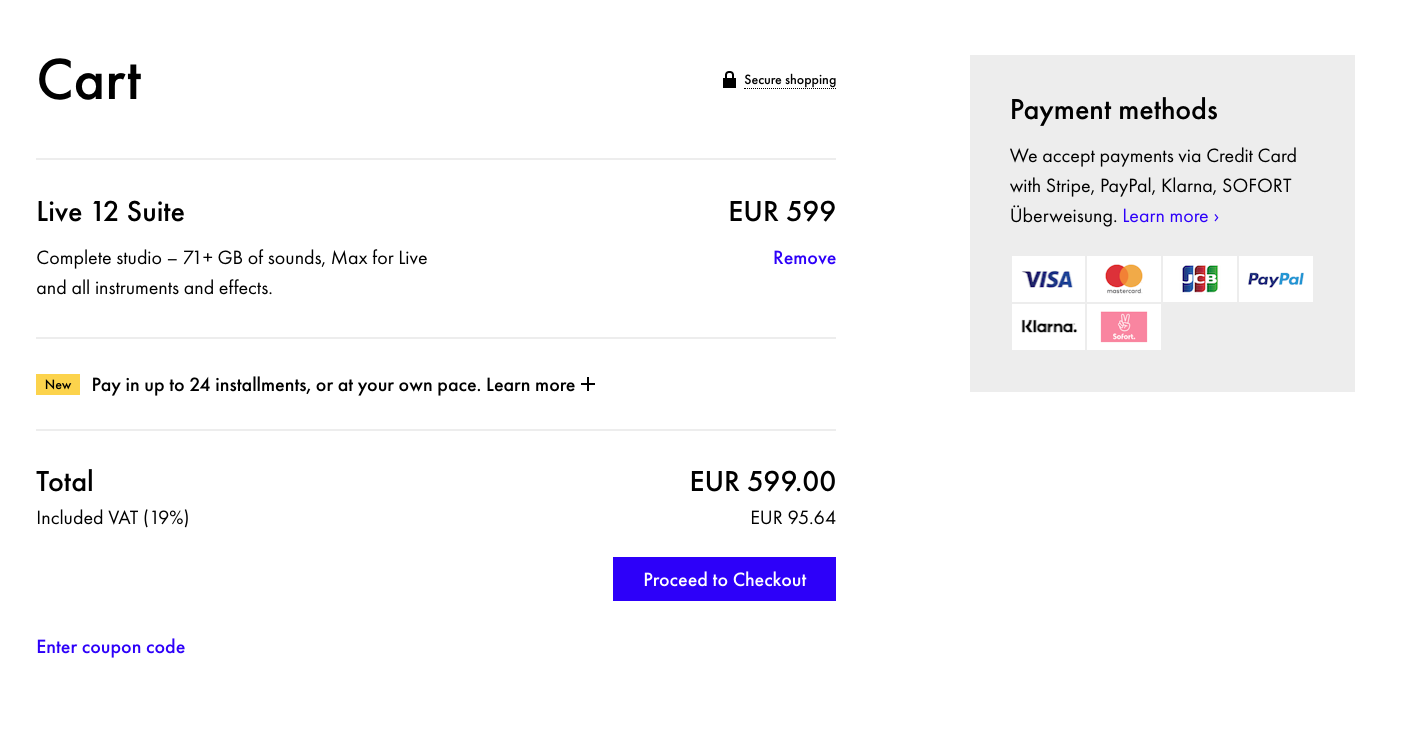Select the Klarna payment icon

pyautogui.click(x=1048, y=326)
